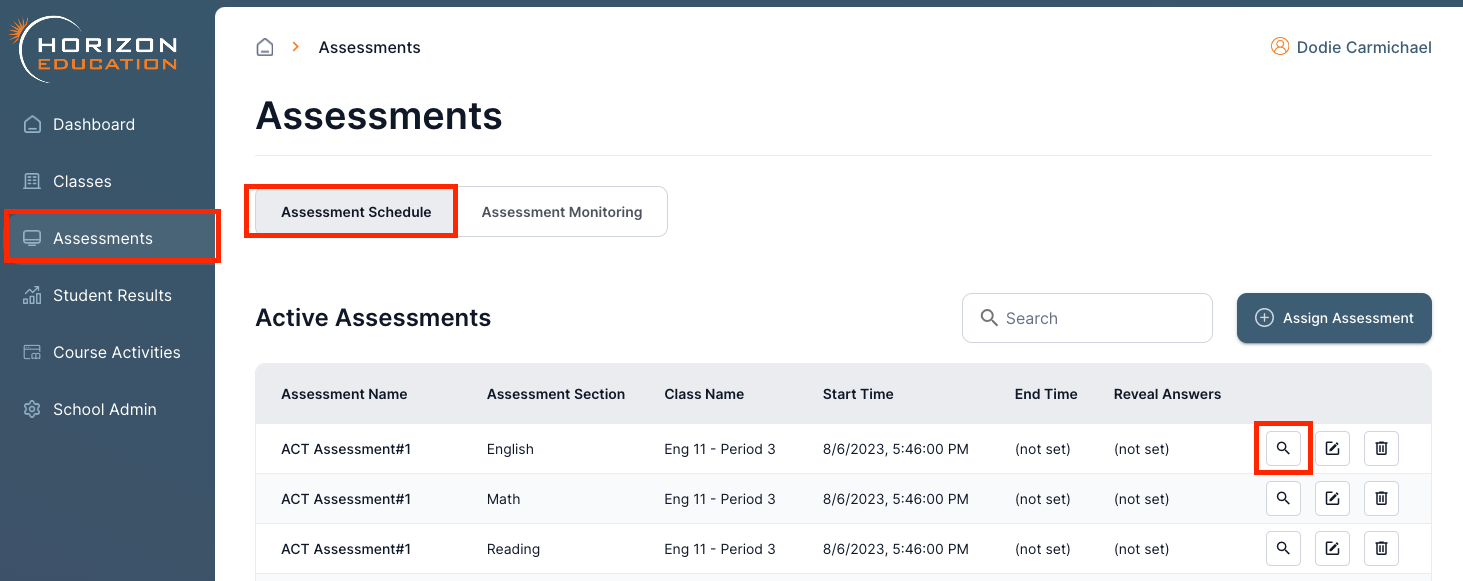1463x581 pixels.
Task: Click the home breadcrumb icon
Action: [265, 47]
